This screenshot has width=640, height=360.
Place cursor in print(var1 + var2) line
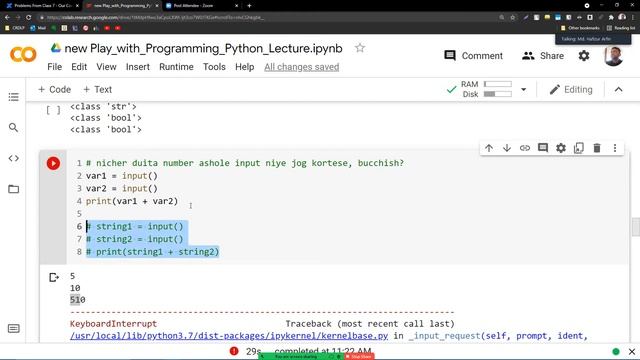pyautogui.click(x=132, y=201)
